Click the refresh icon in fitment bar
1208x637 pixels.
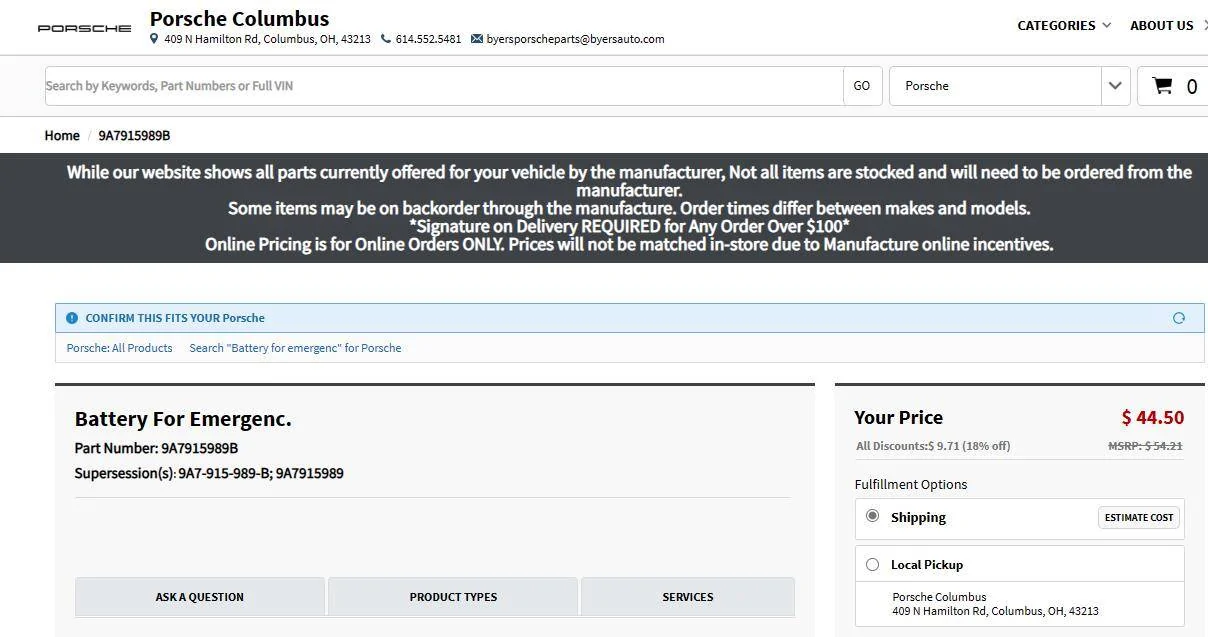tap(1179, 318)
